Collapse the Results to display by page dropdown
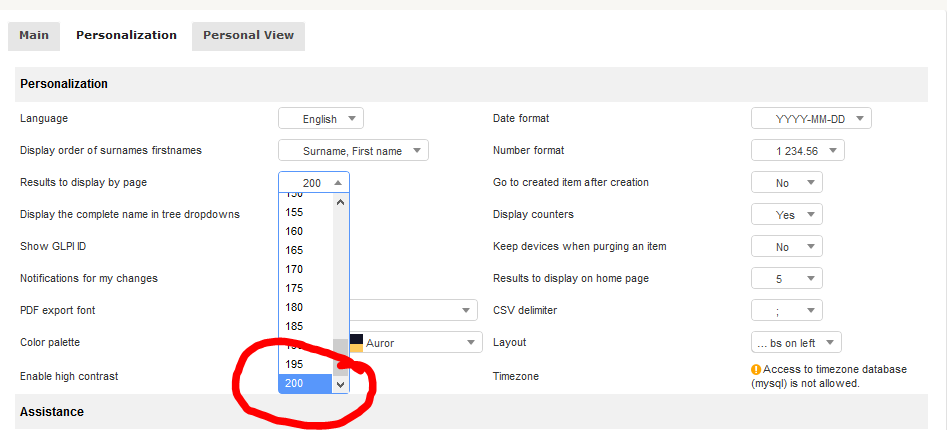This screenshot has width=947, height=430. 314,182
